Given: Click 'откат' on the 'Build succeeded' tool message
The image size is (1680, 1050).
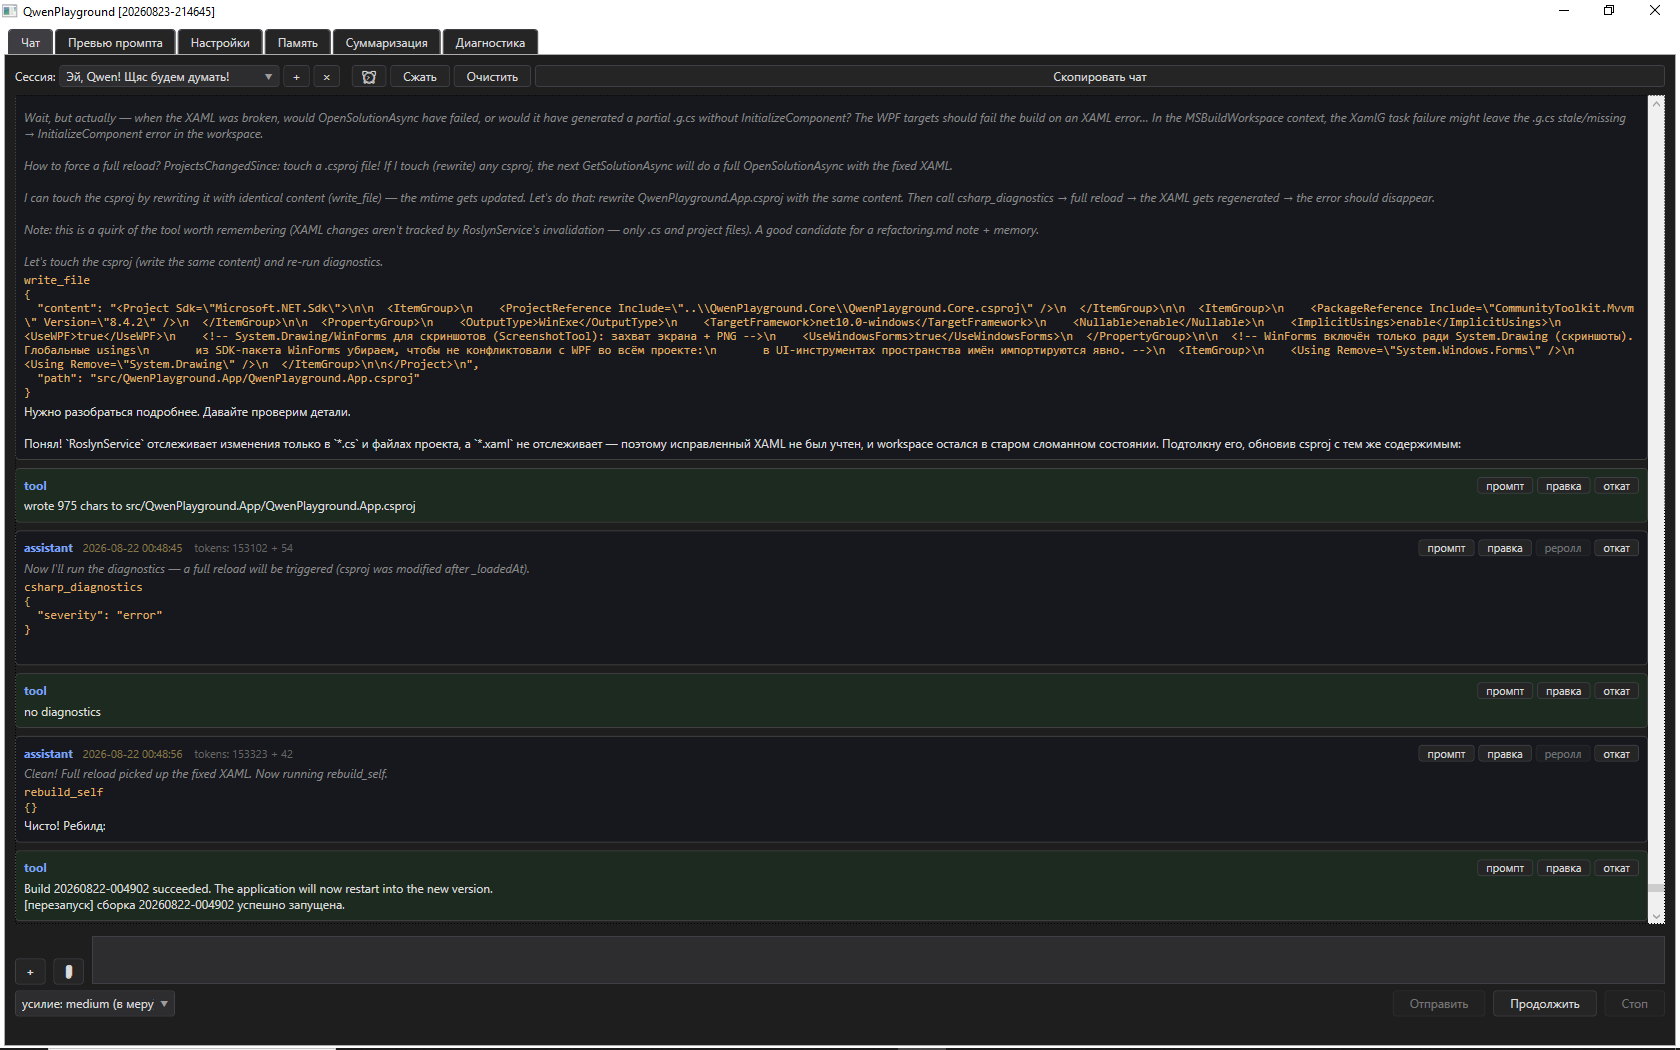Looking at the screenshot, I should tap(1616, 868).
